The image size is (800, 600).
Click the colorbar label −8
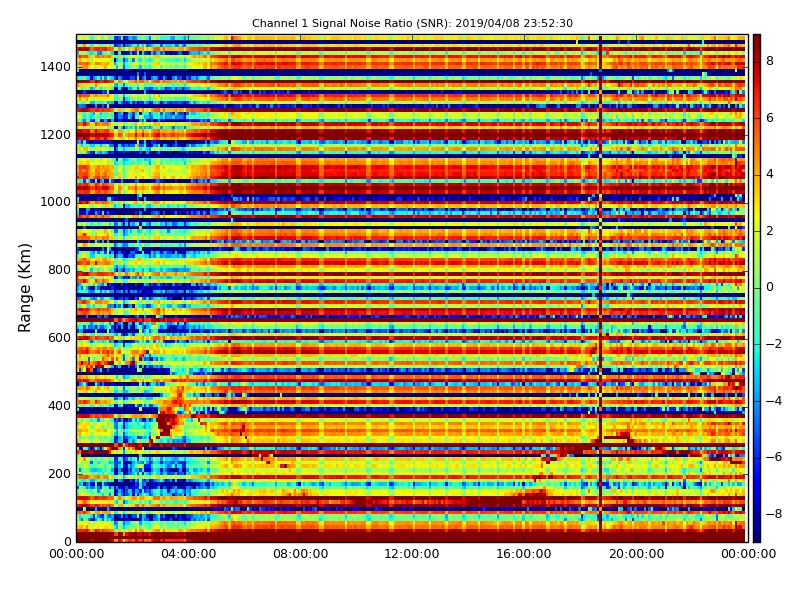pos(774,514)
